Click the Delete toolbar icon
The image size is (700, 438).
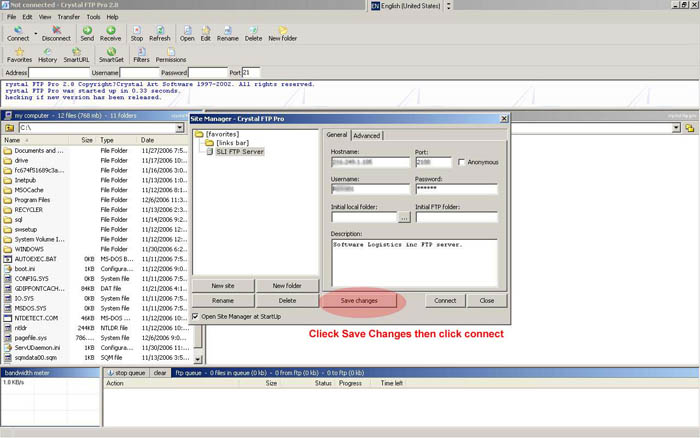253,33
